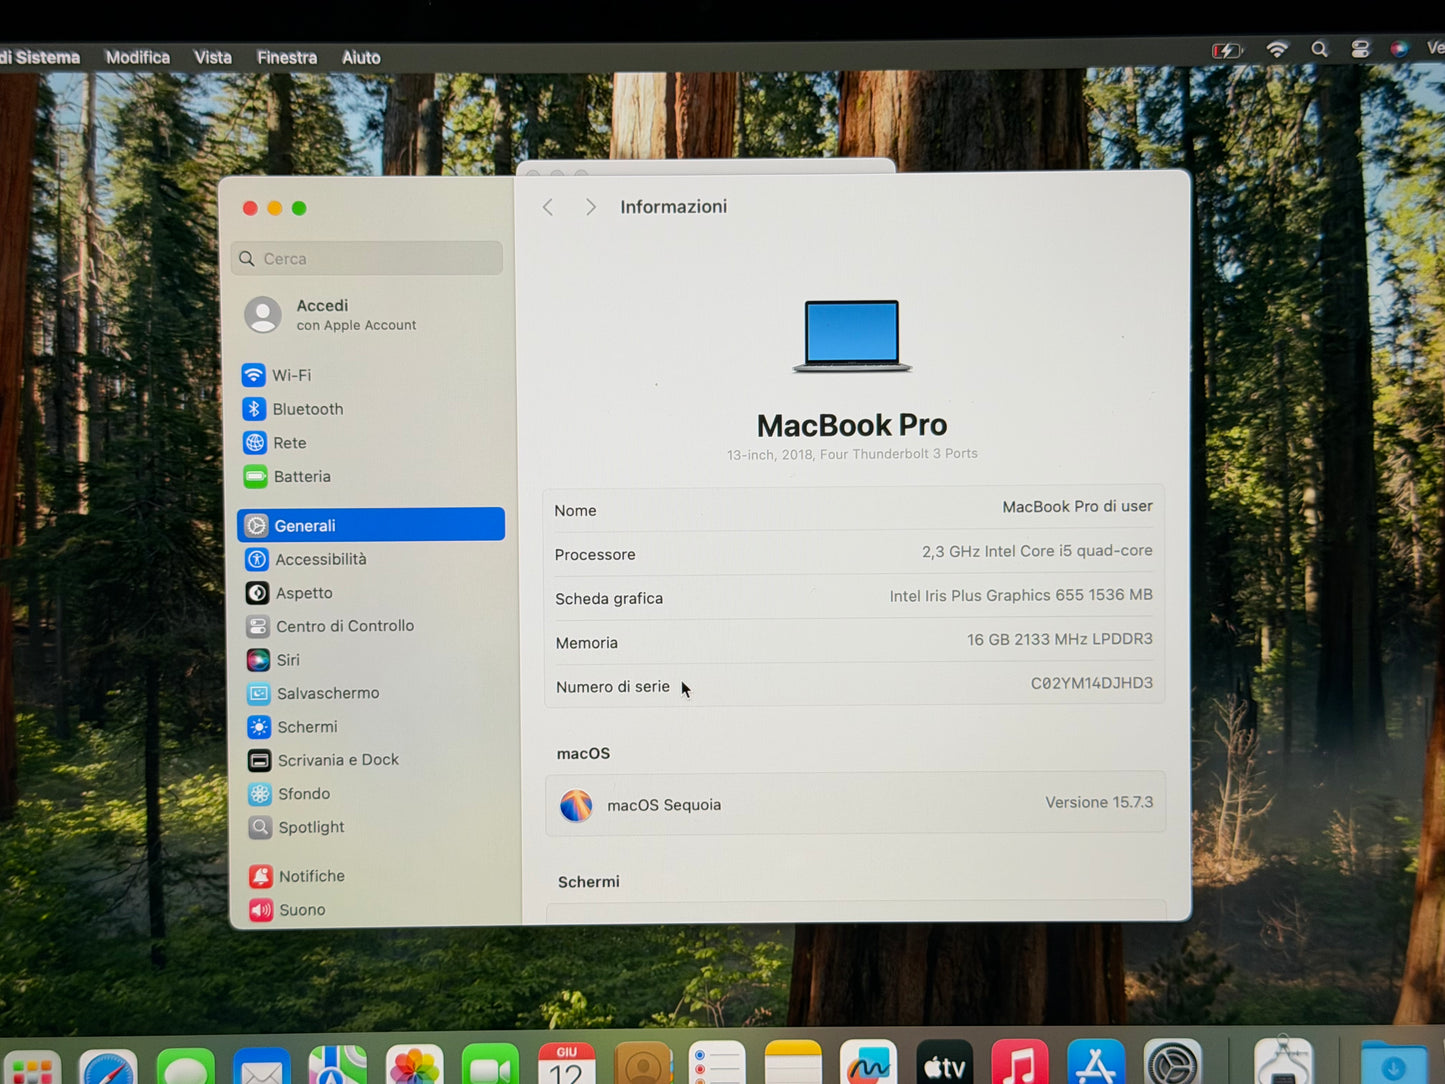Screen dimensions: 1445x1084
Task: Open Calendar from the Dock
Action: (566, 1064)
